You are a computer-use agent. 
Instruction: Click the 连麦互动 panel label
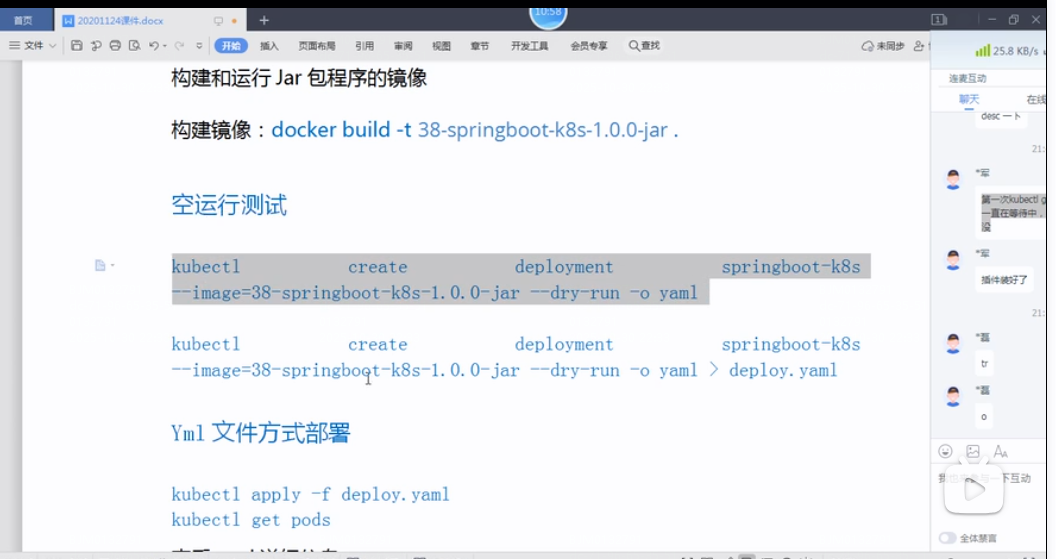coord(968,78)
